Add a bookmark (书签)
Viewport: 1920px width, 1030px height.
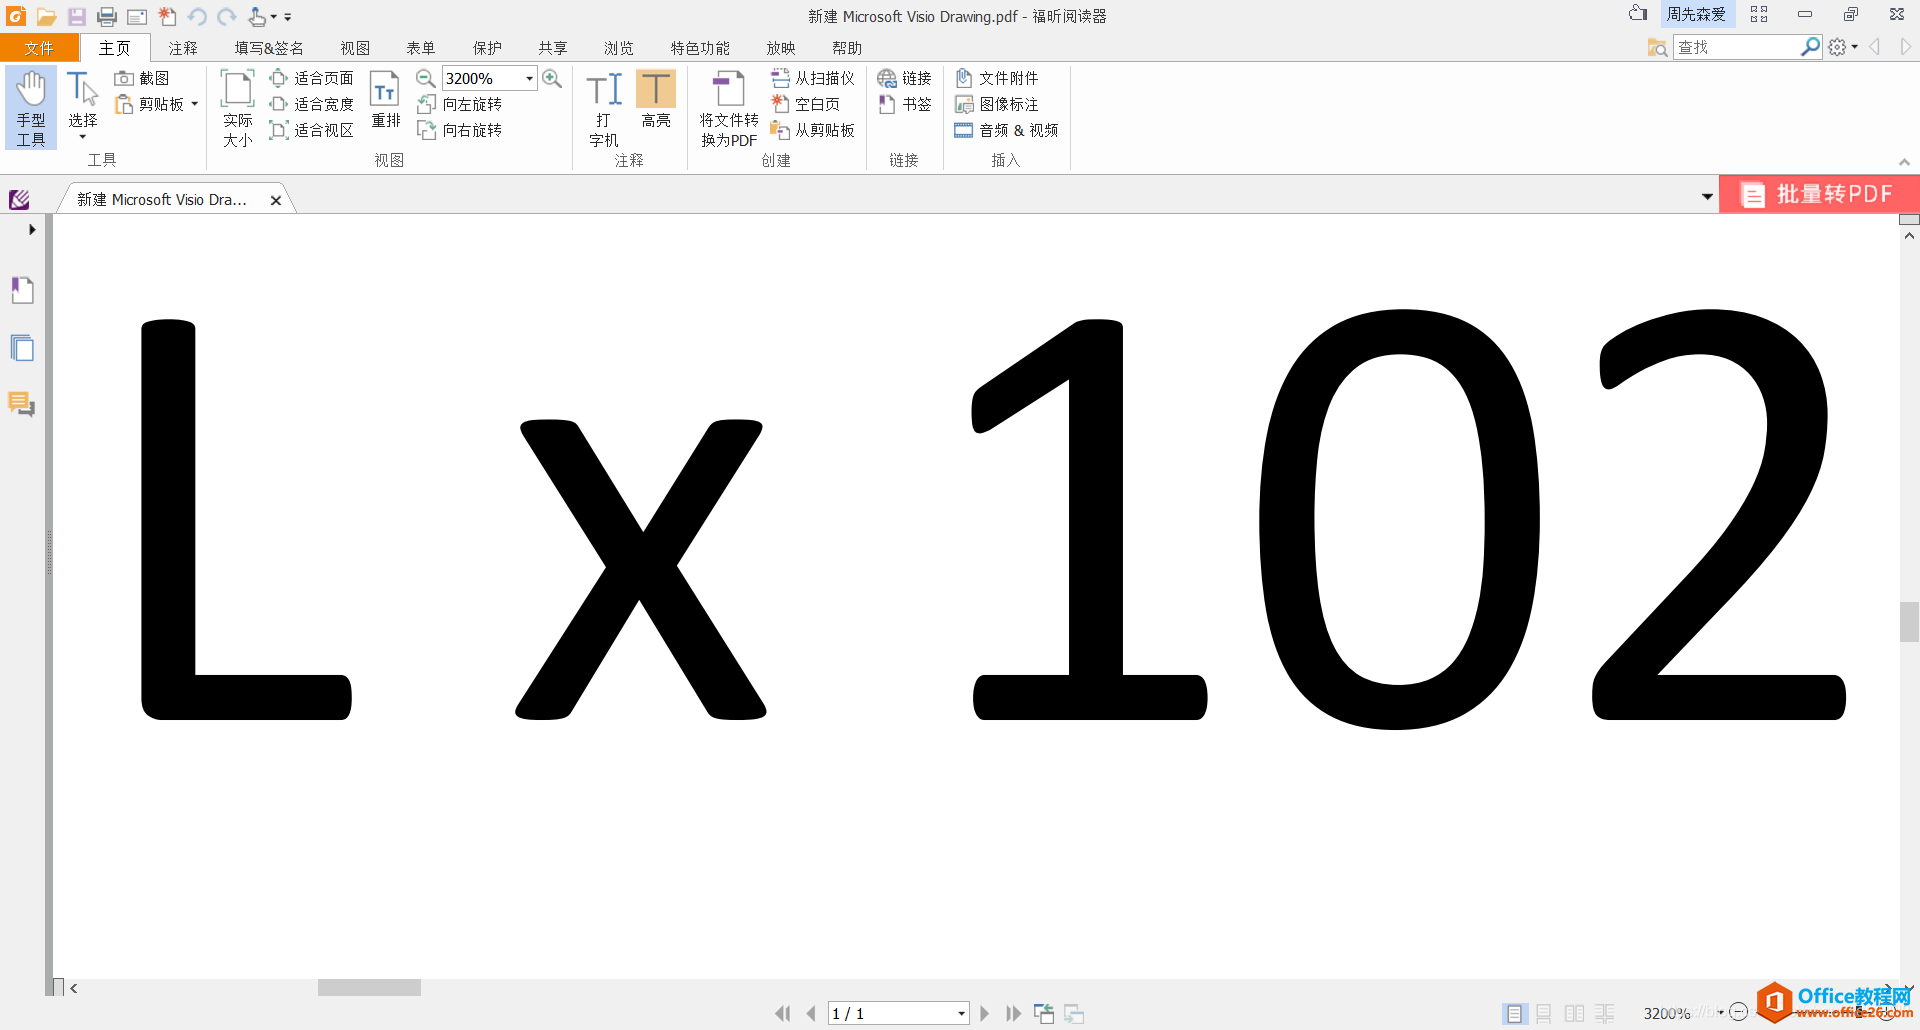(x=904, y=104)
